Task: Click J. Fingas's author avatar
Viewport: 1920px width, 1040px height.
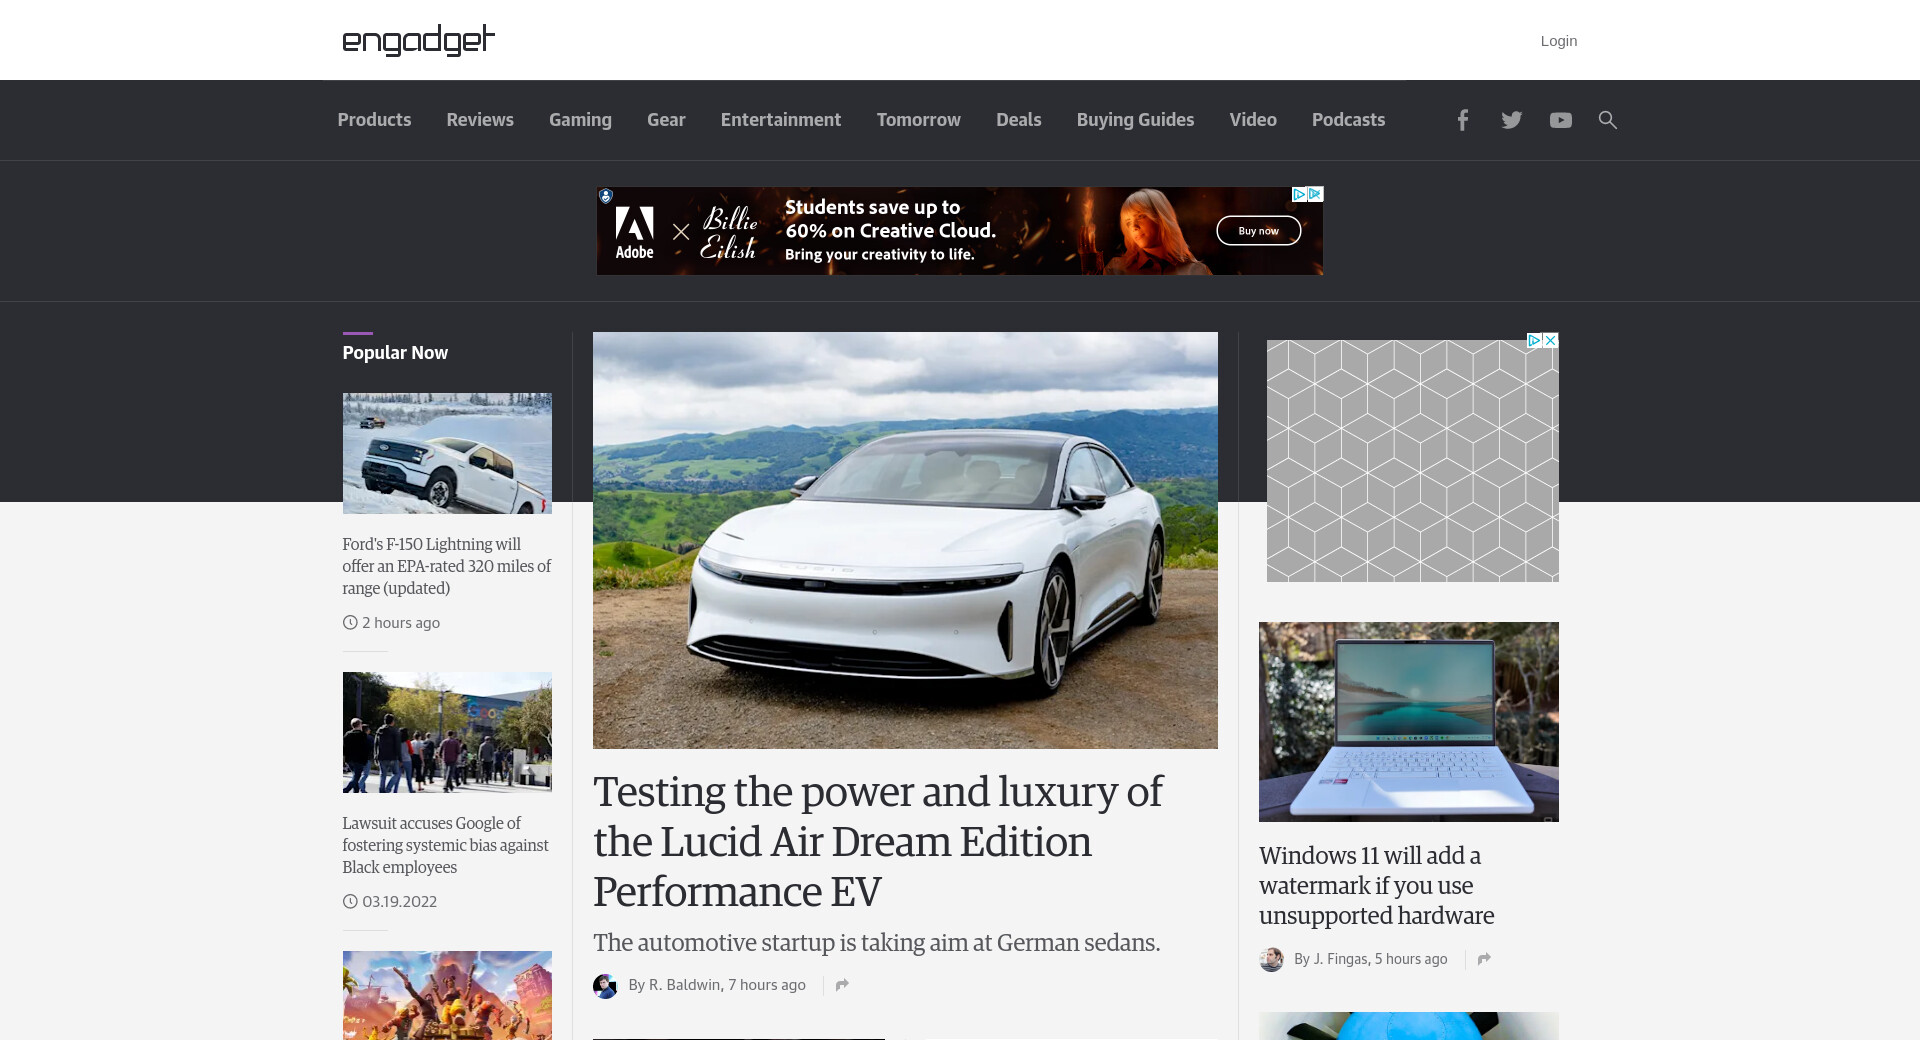Action: pyautogui.click(x=1271, y=959)
